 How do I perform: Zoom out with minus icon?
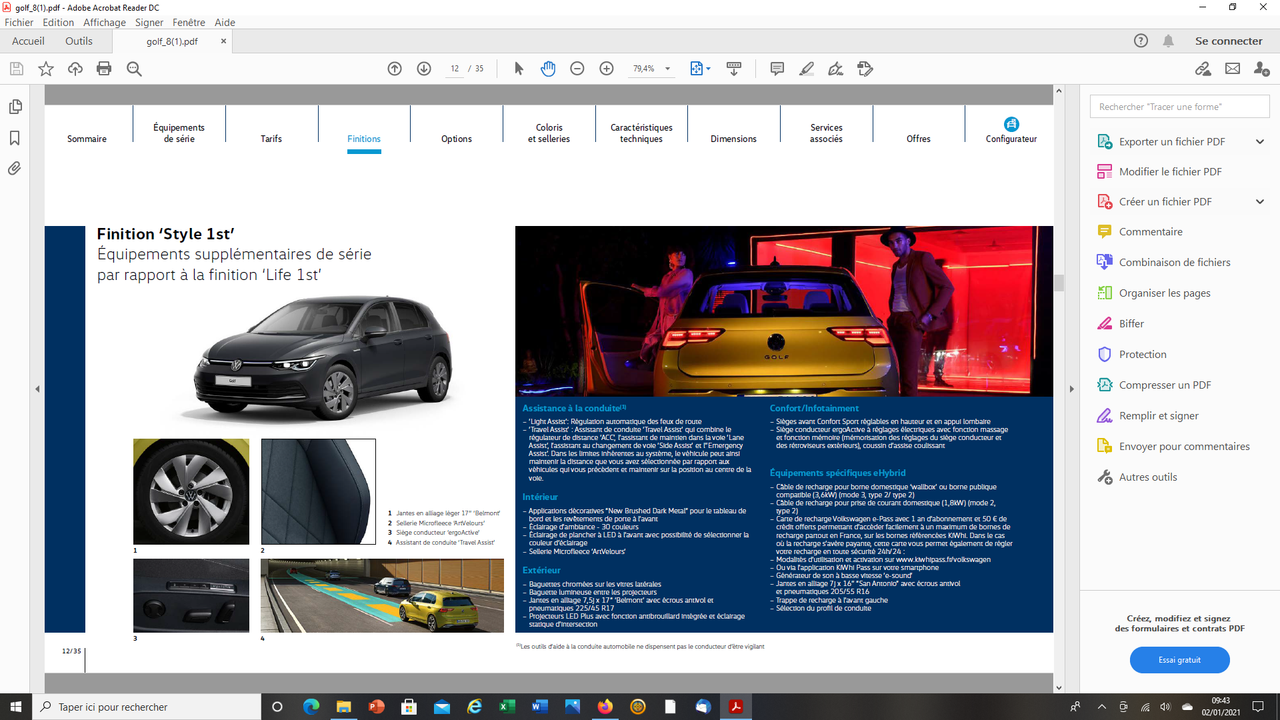577,69
